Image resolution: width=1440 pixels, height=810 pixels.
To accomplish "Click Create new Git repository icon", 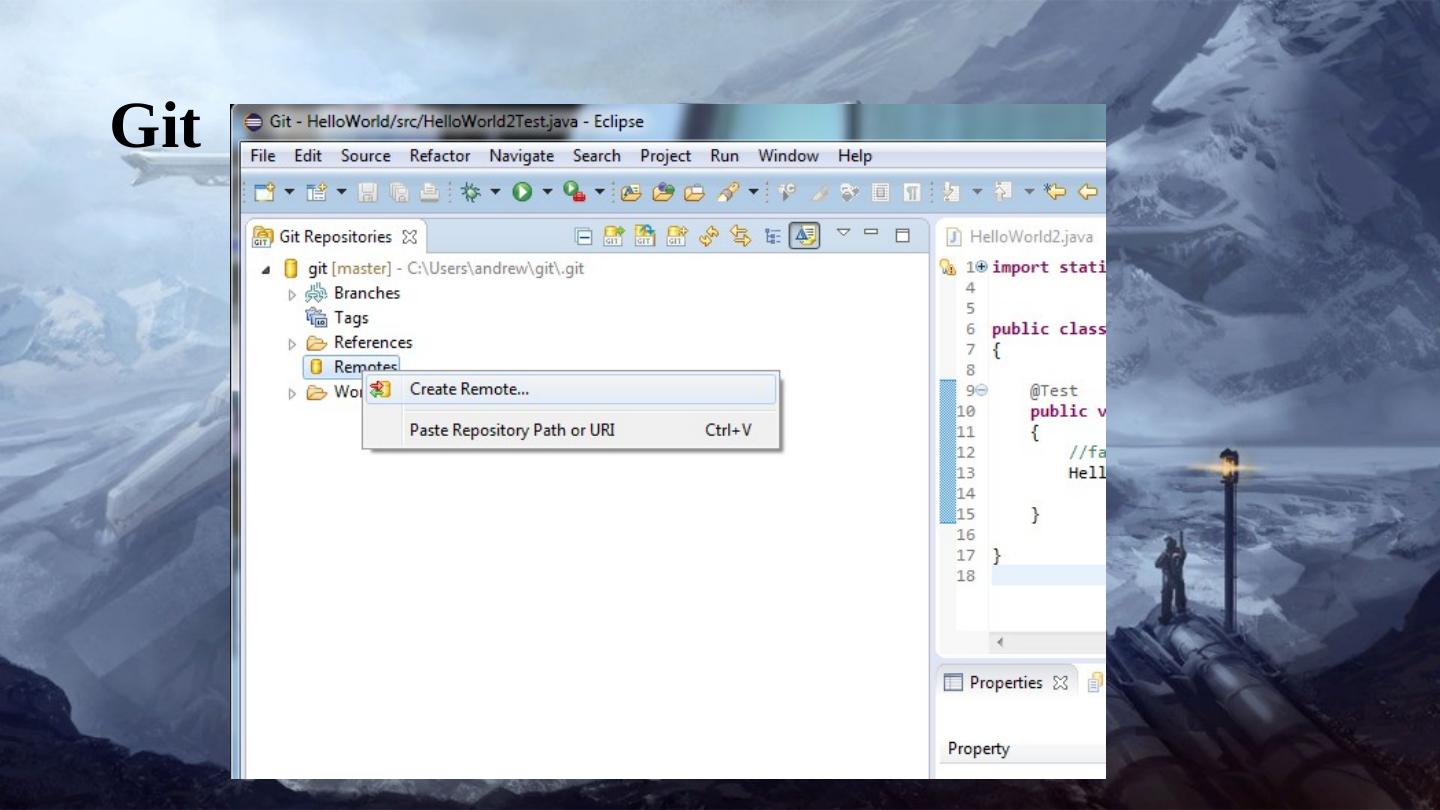I will [676, 237].
